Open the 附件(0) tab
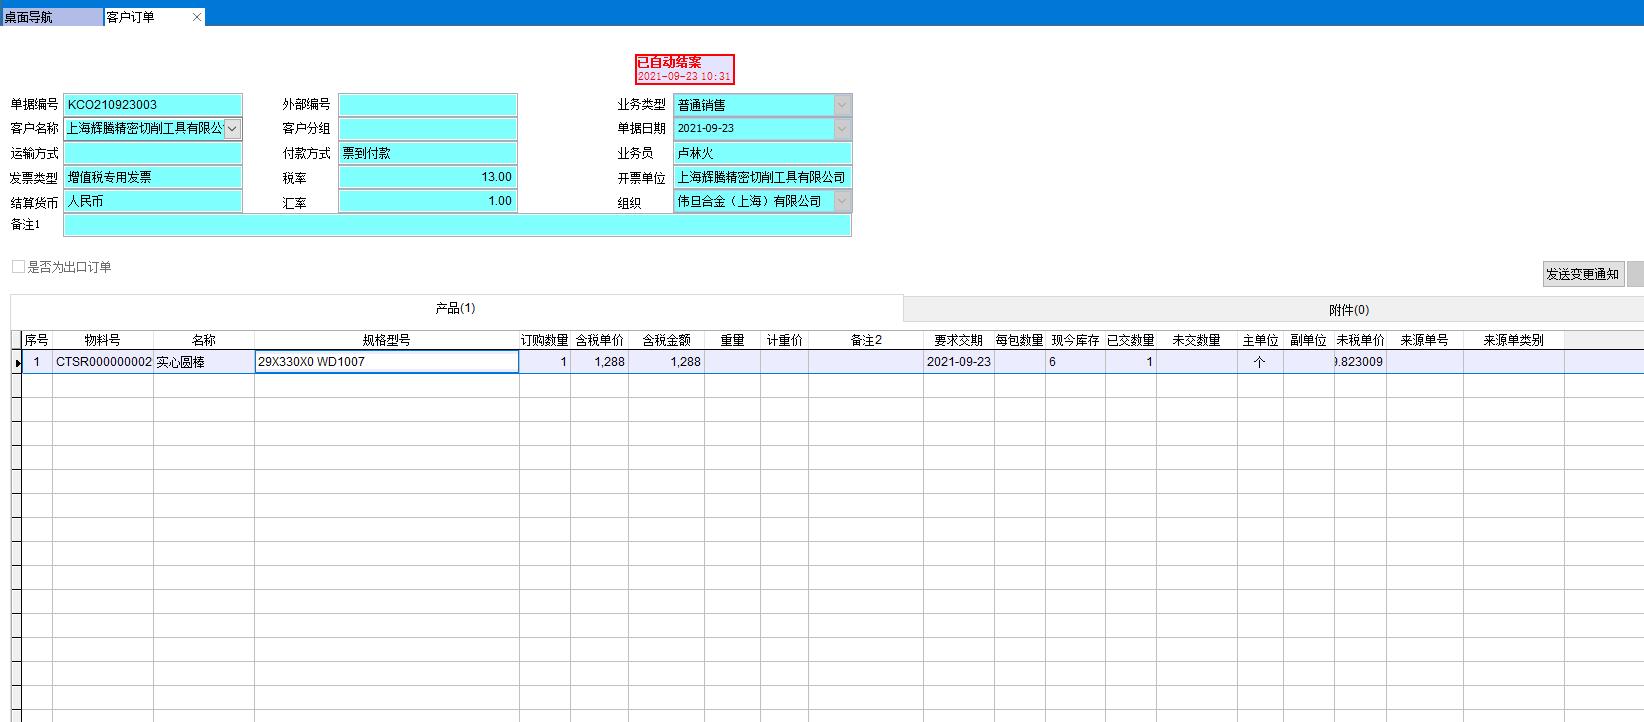Viewport: 1644px width, 722px height. coord(1348,310)
